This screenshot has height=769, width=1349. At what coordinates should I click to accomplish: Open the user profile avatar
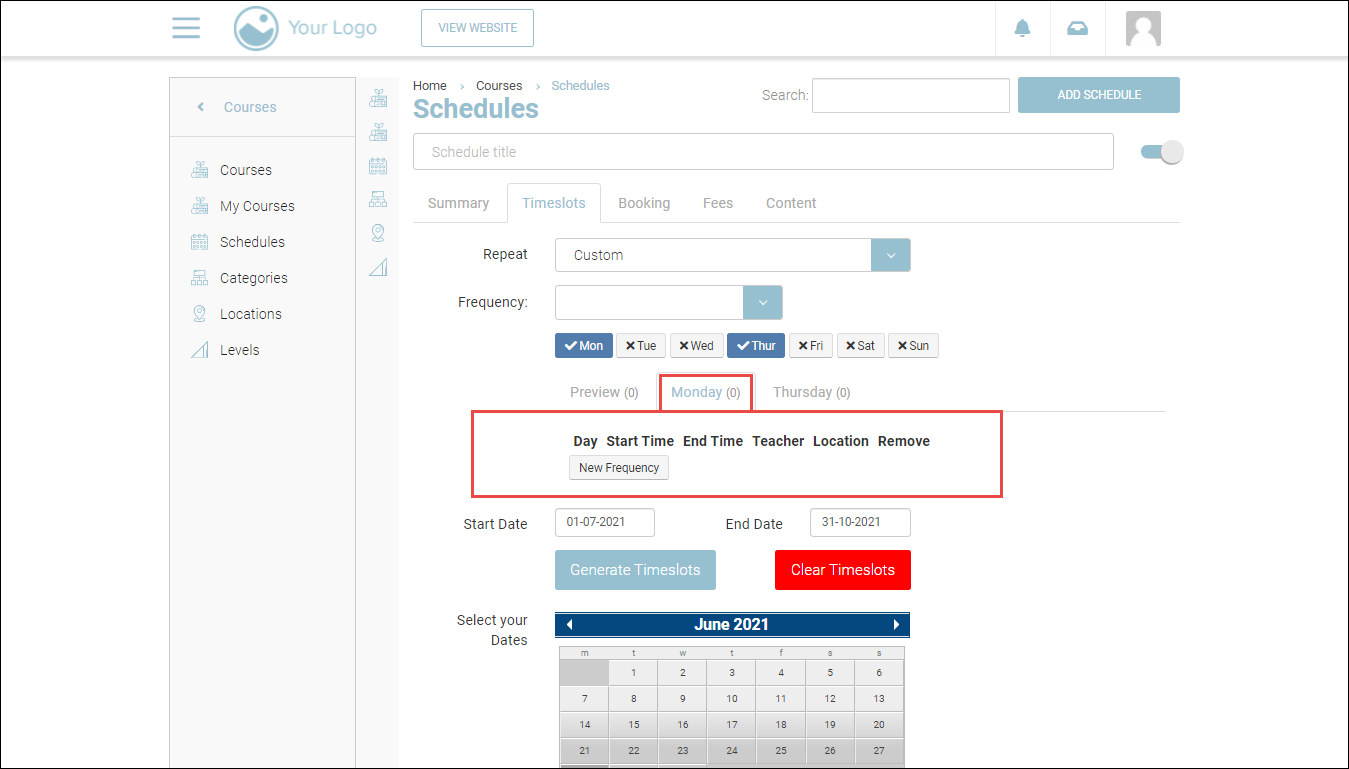pos(1142,28)
